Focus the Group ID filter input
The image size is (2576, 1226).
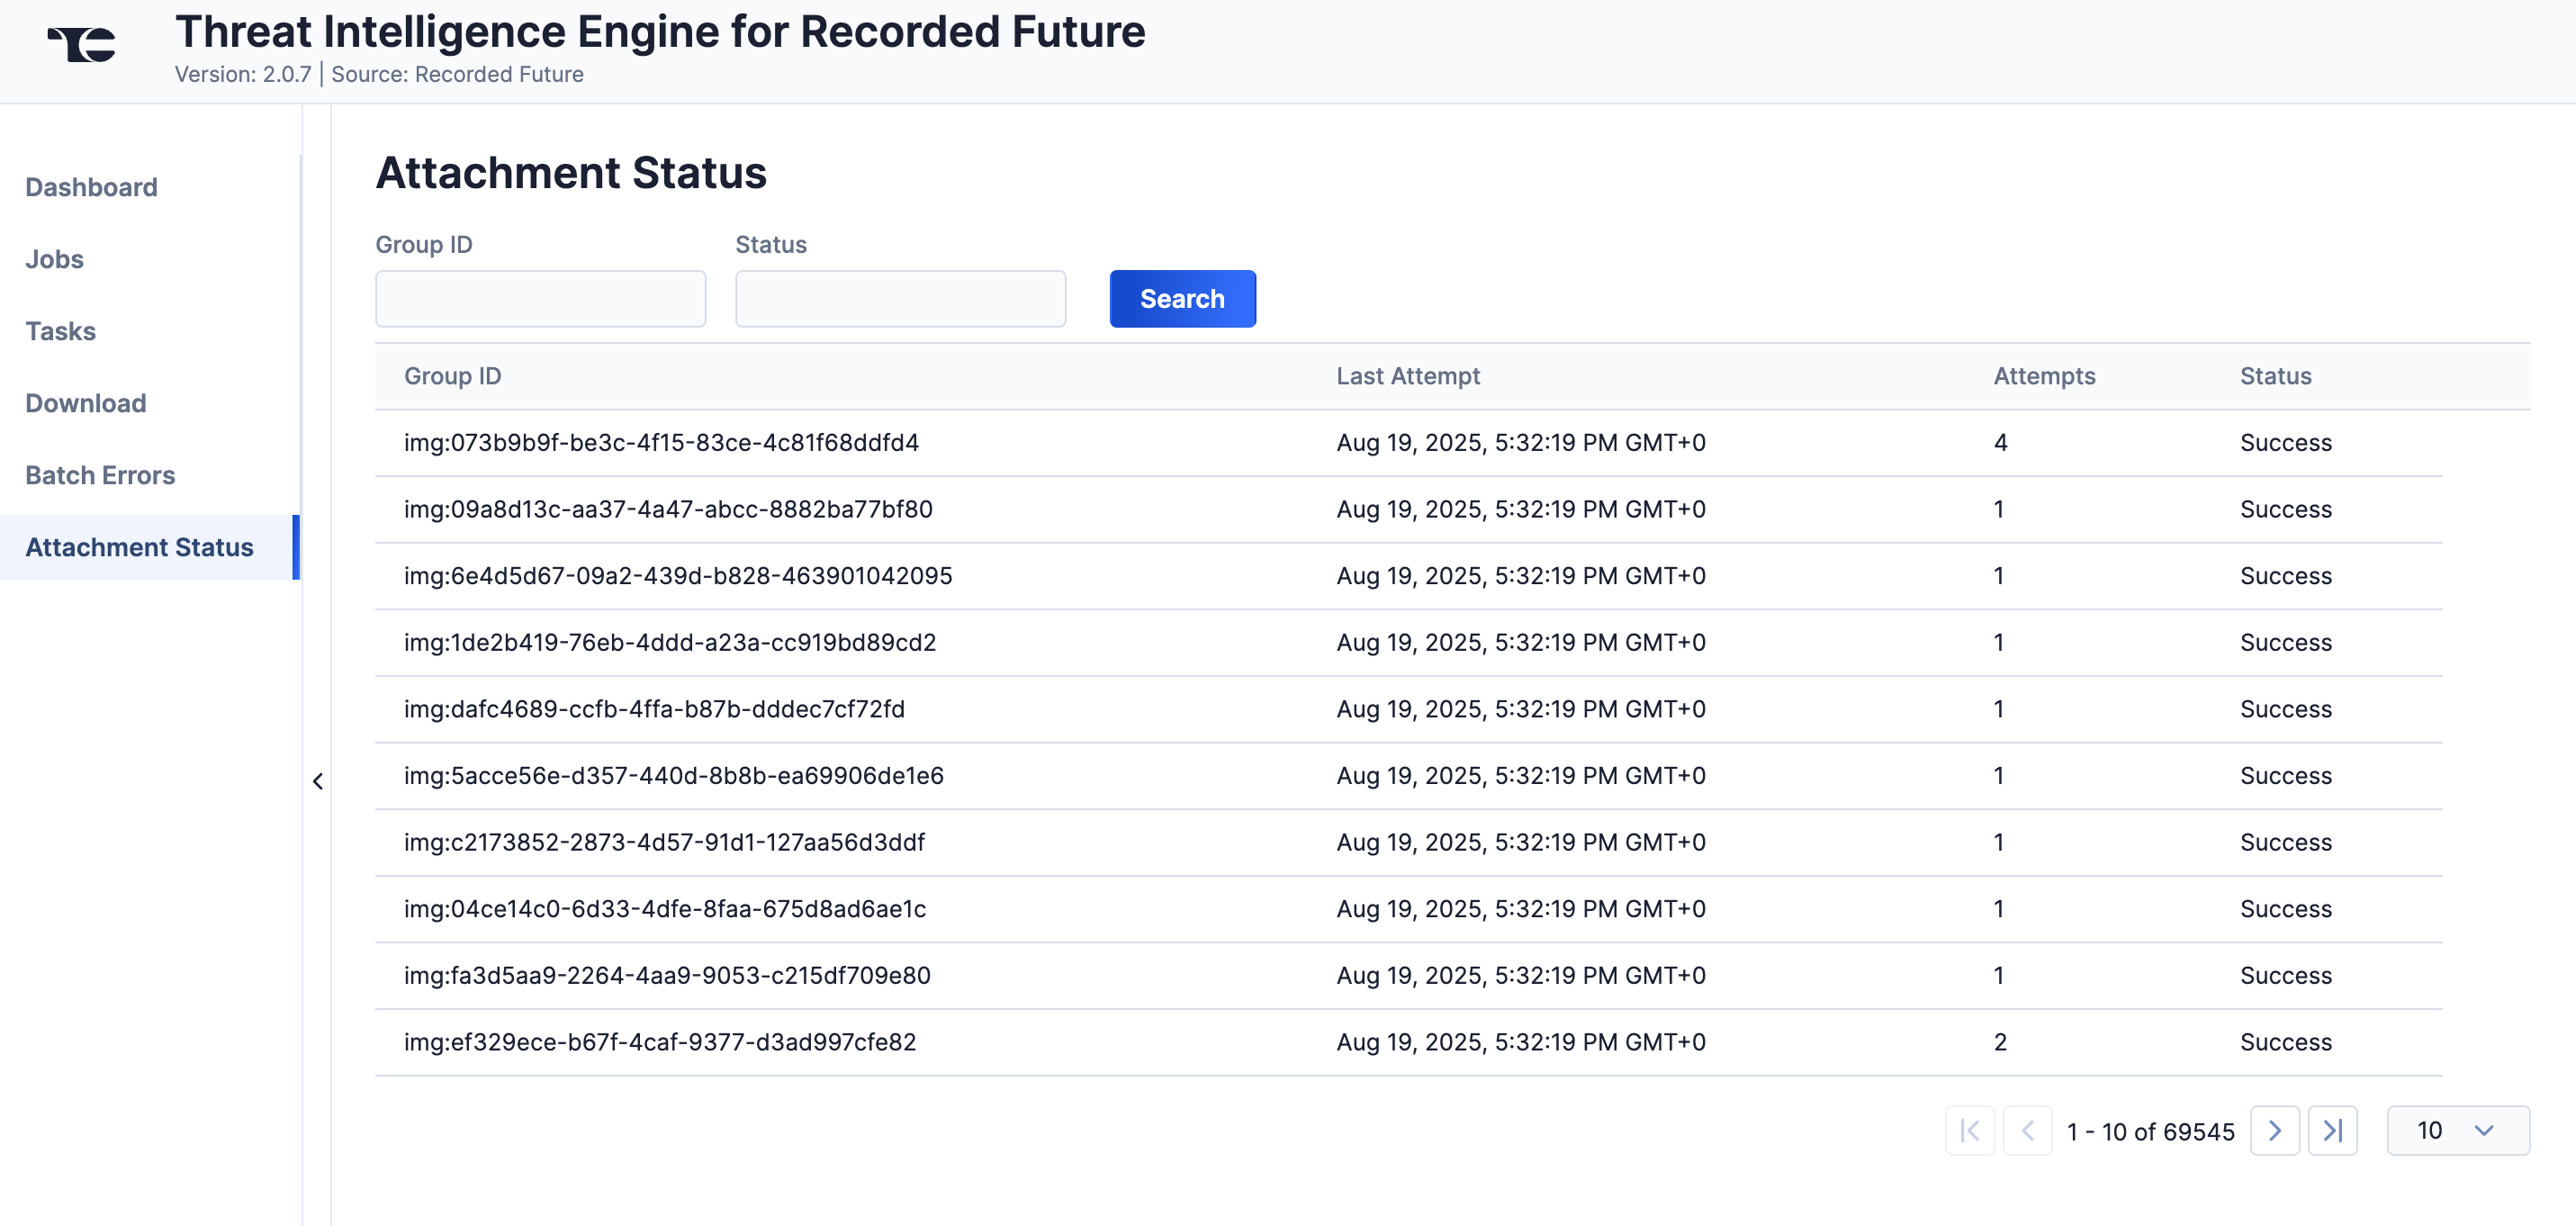tap(540, 298)
